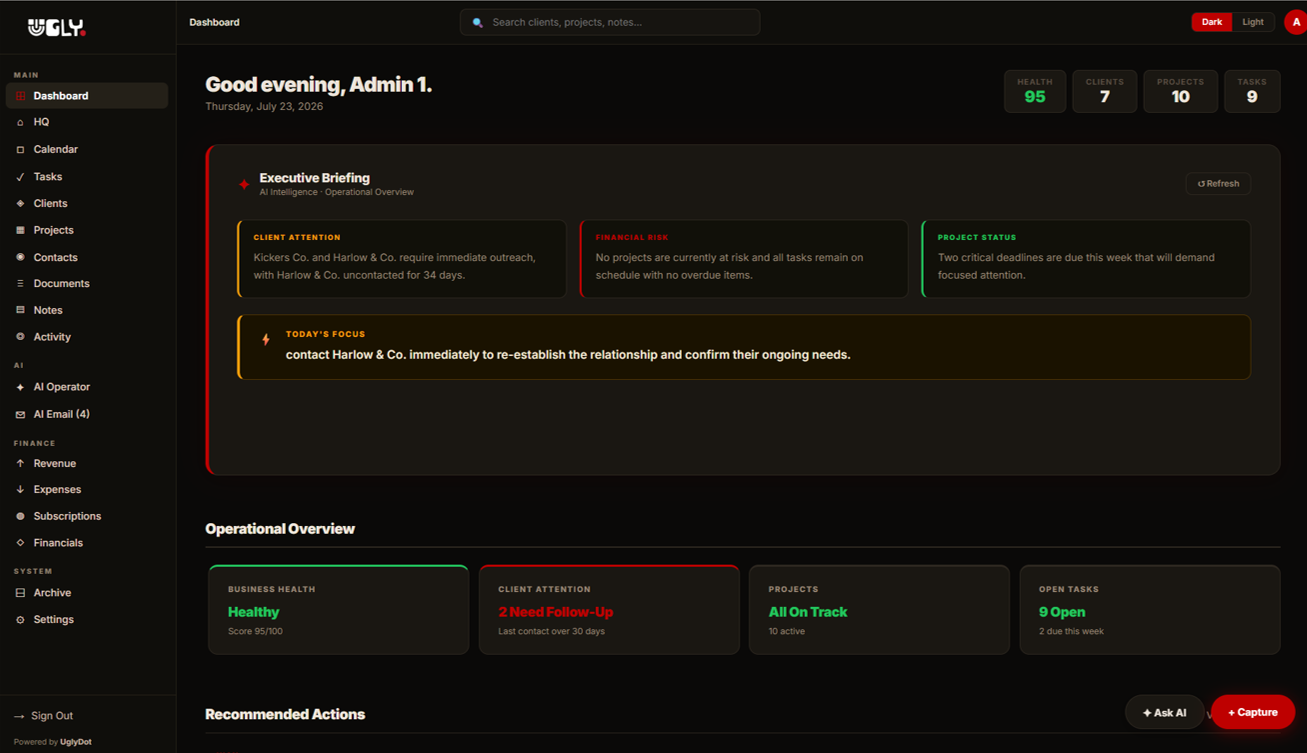Select the Project Status briefing card
This screenshot has height=753, width=1307.
click(1086, 259)
